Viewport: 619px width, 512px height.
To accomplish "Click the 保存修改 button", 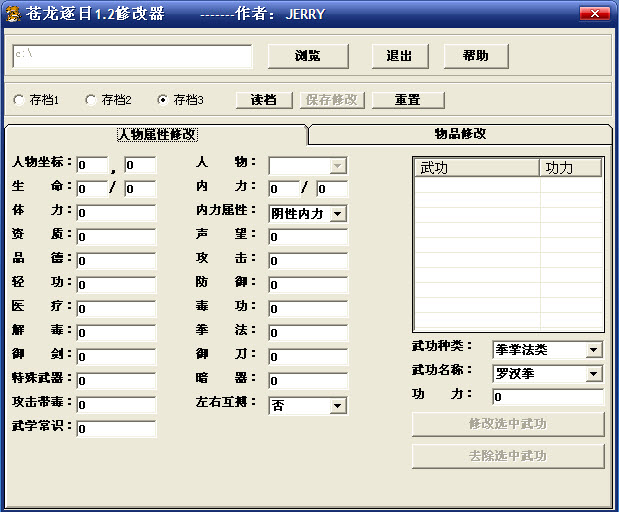I will pos(332,100).
